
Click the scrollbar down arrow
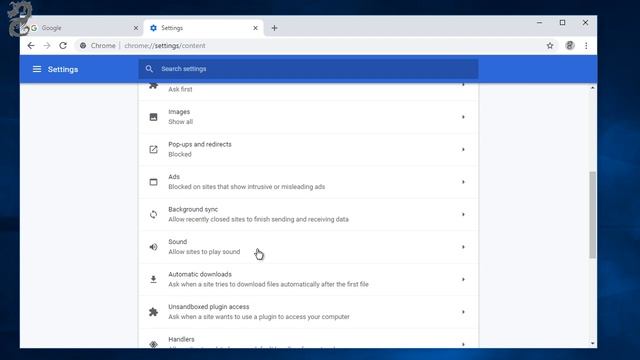[x=592, y=344]
